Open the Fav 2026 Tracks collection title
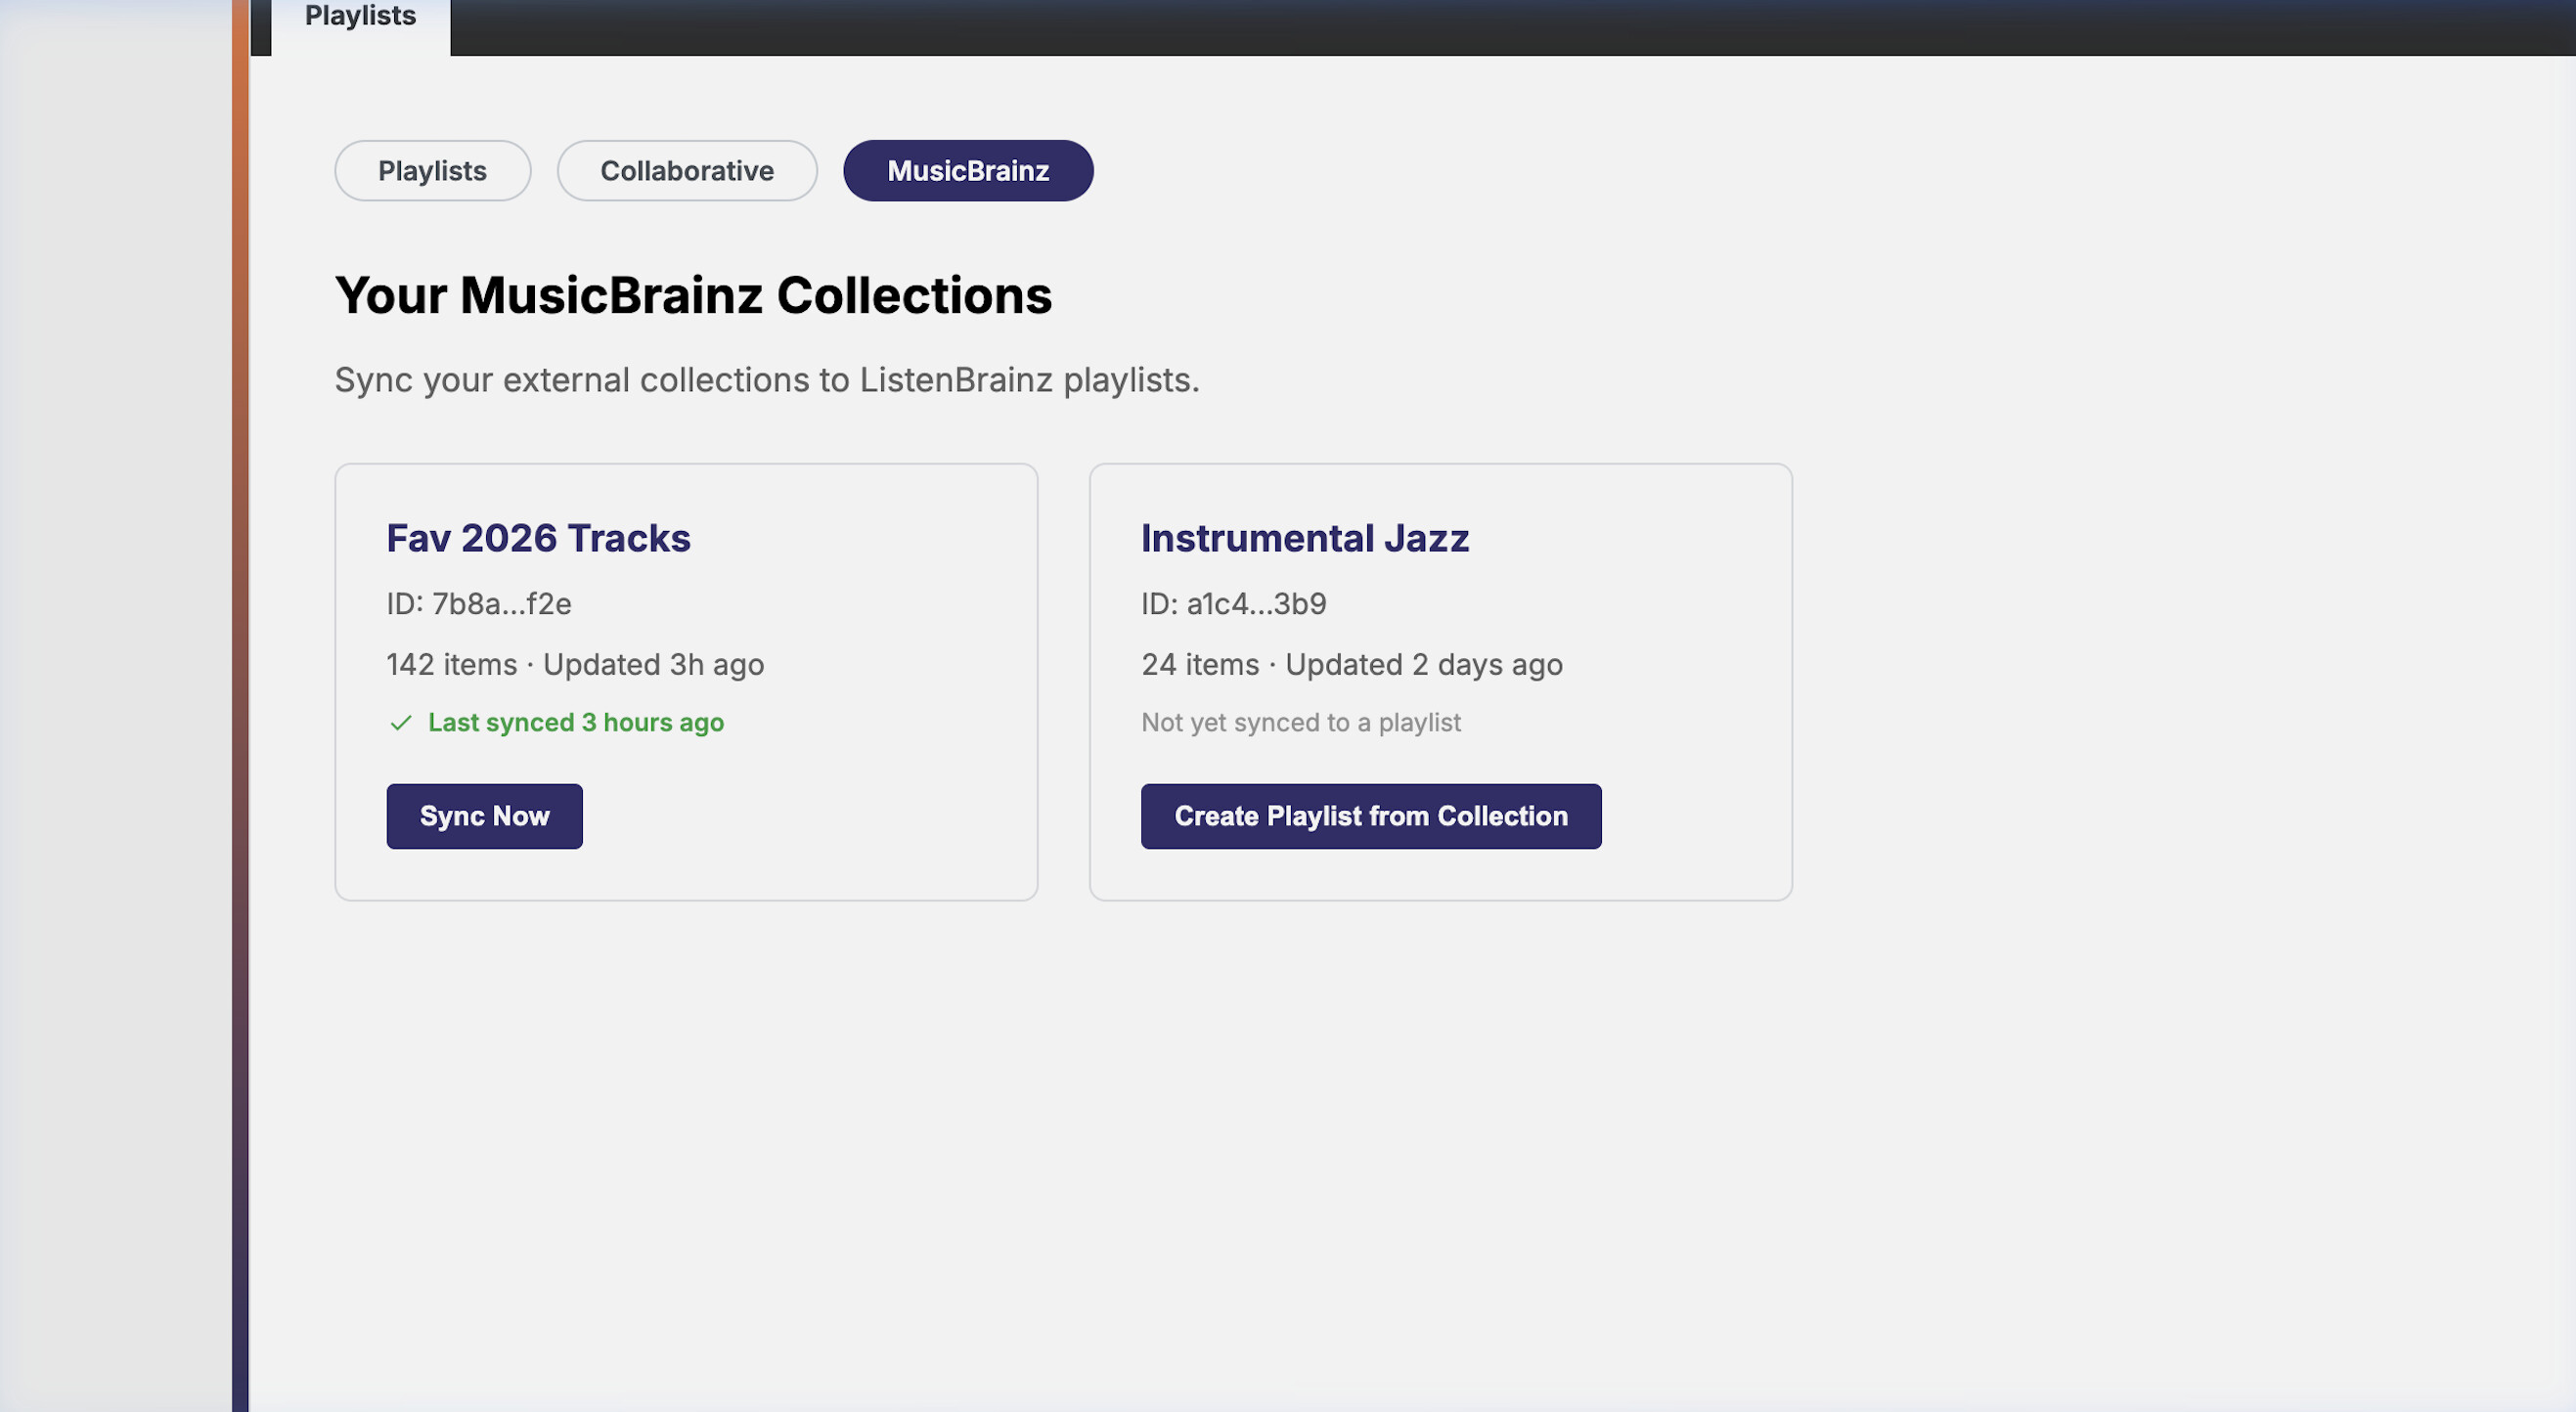This screenshot has width=2576, height=1412. 538,538
